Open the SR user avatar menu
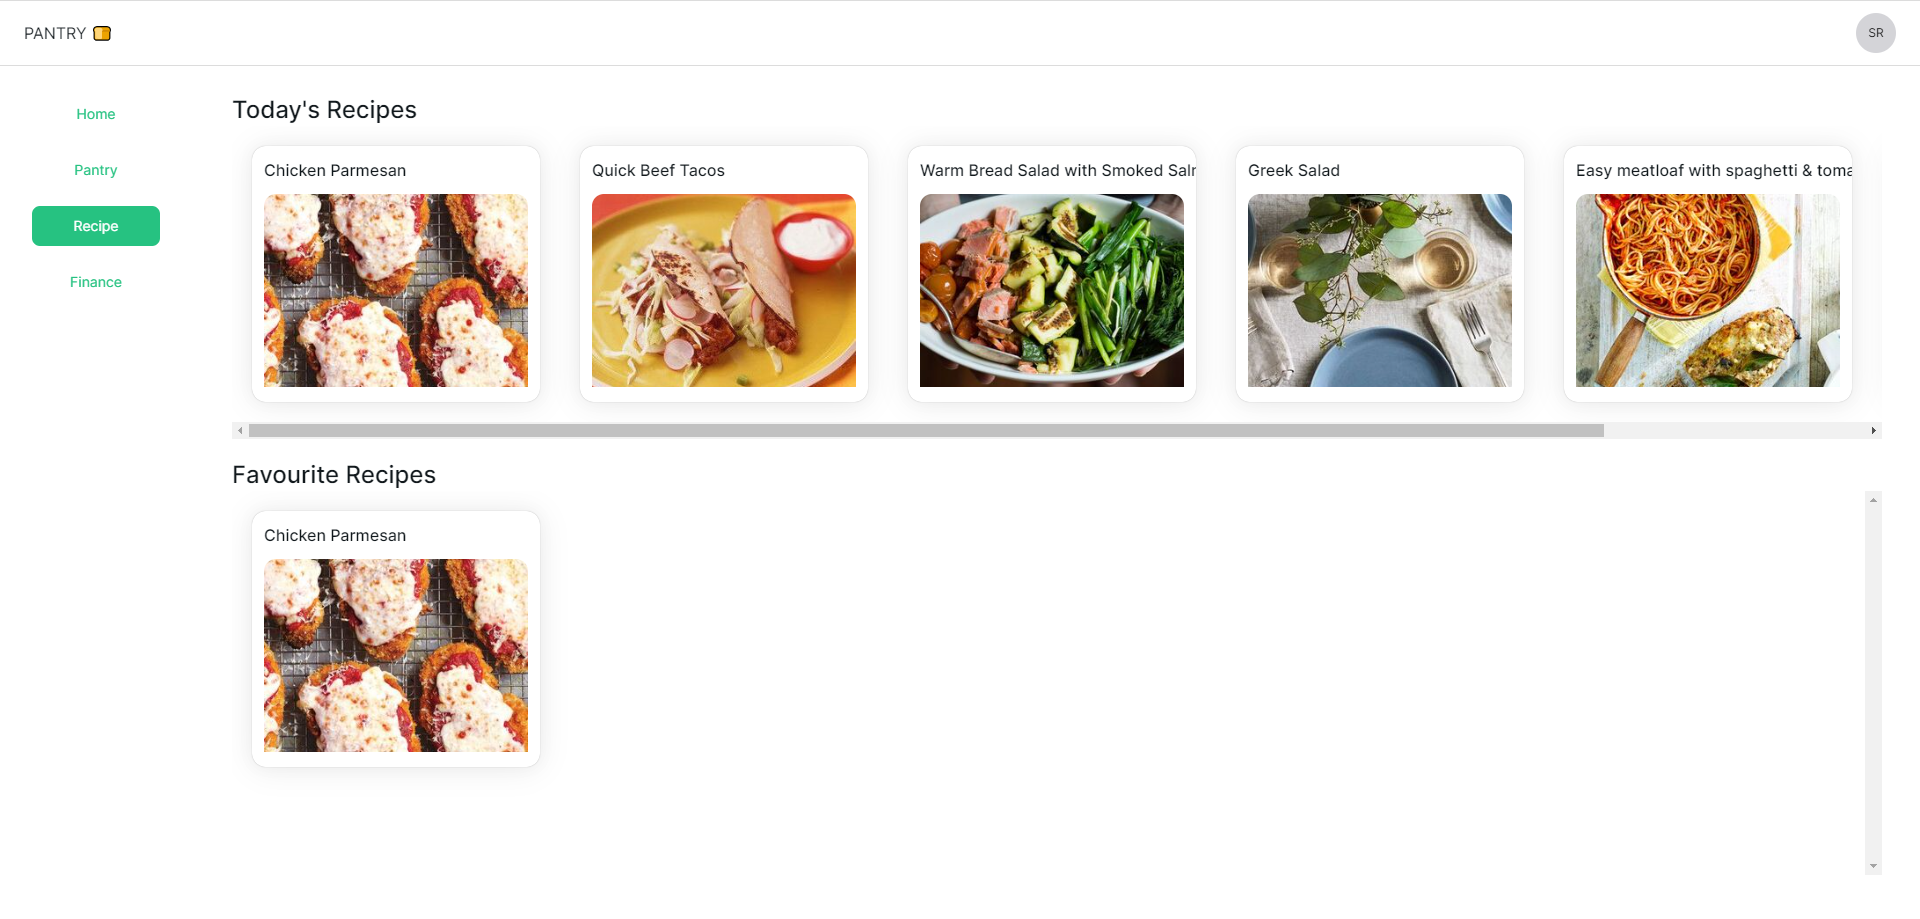 tap(1875, 33)
